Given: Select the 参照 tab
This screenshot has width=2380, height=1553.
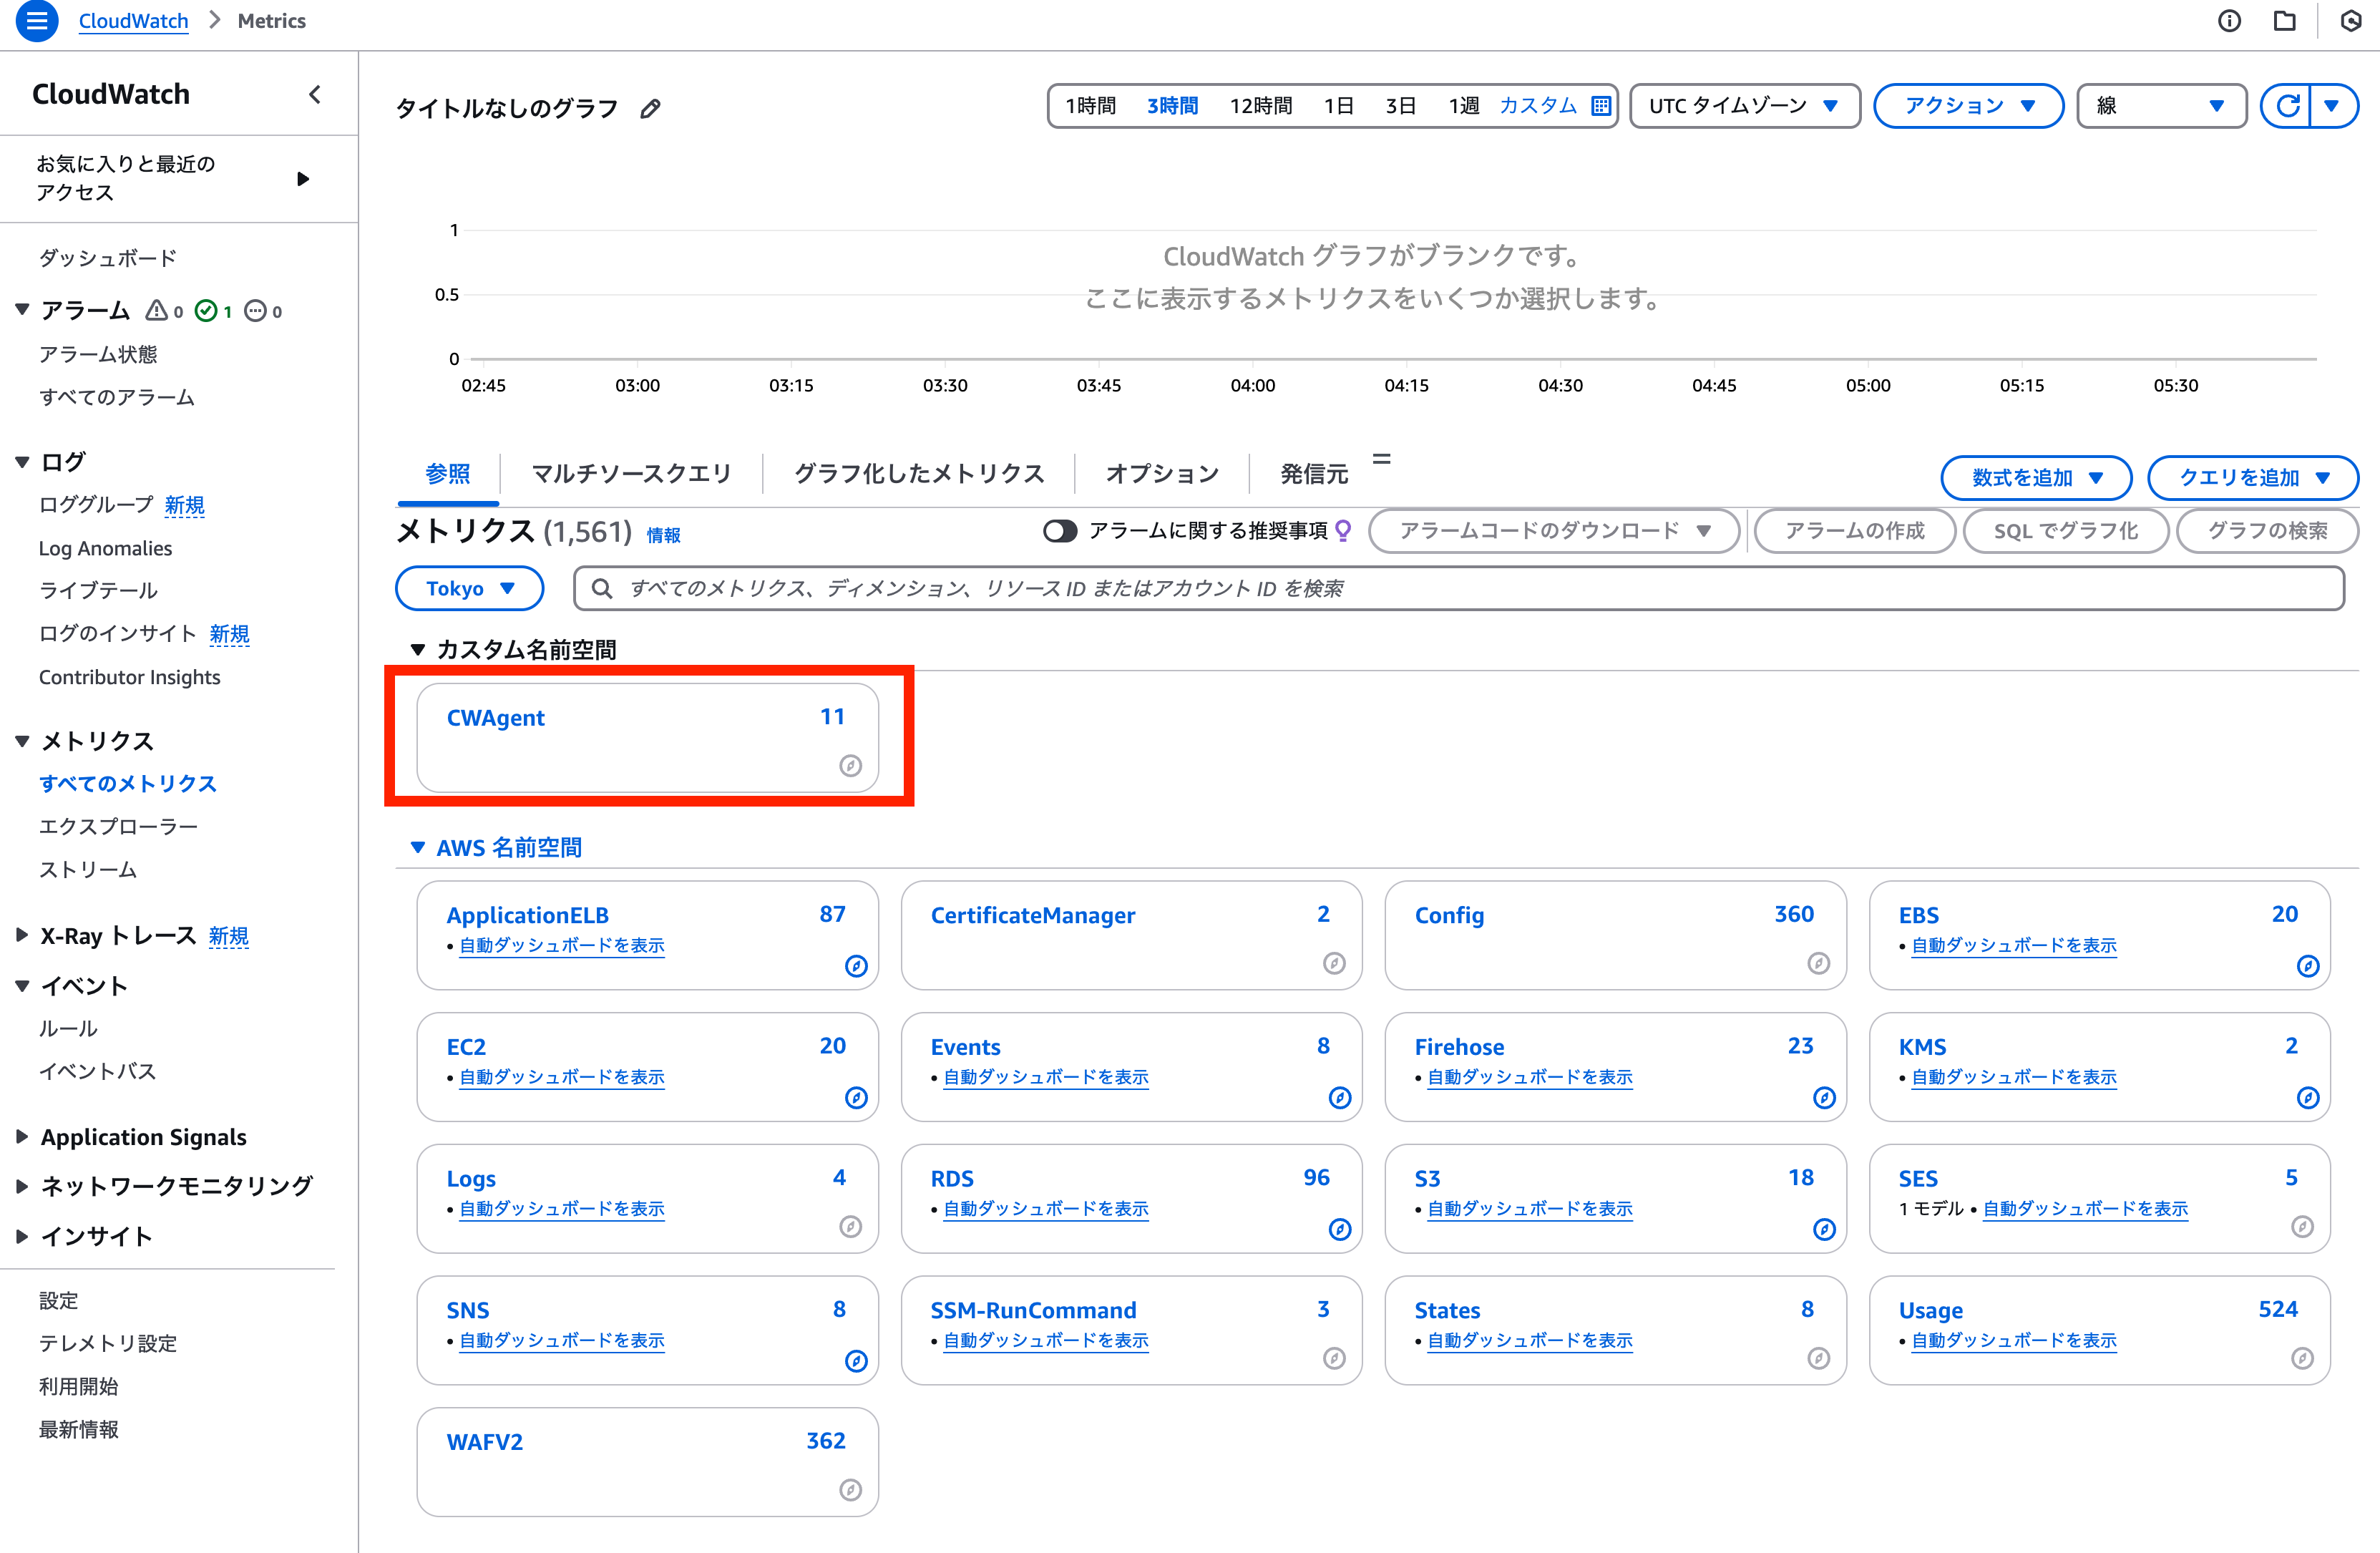Looking at the screenshot, I should pos(448,474).
